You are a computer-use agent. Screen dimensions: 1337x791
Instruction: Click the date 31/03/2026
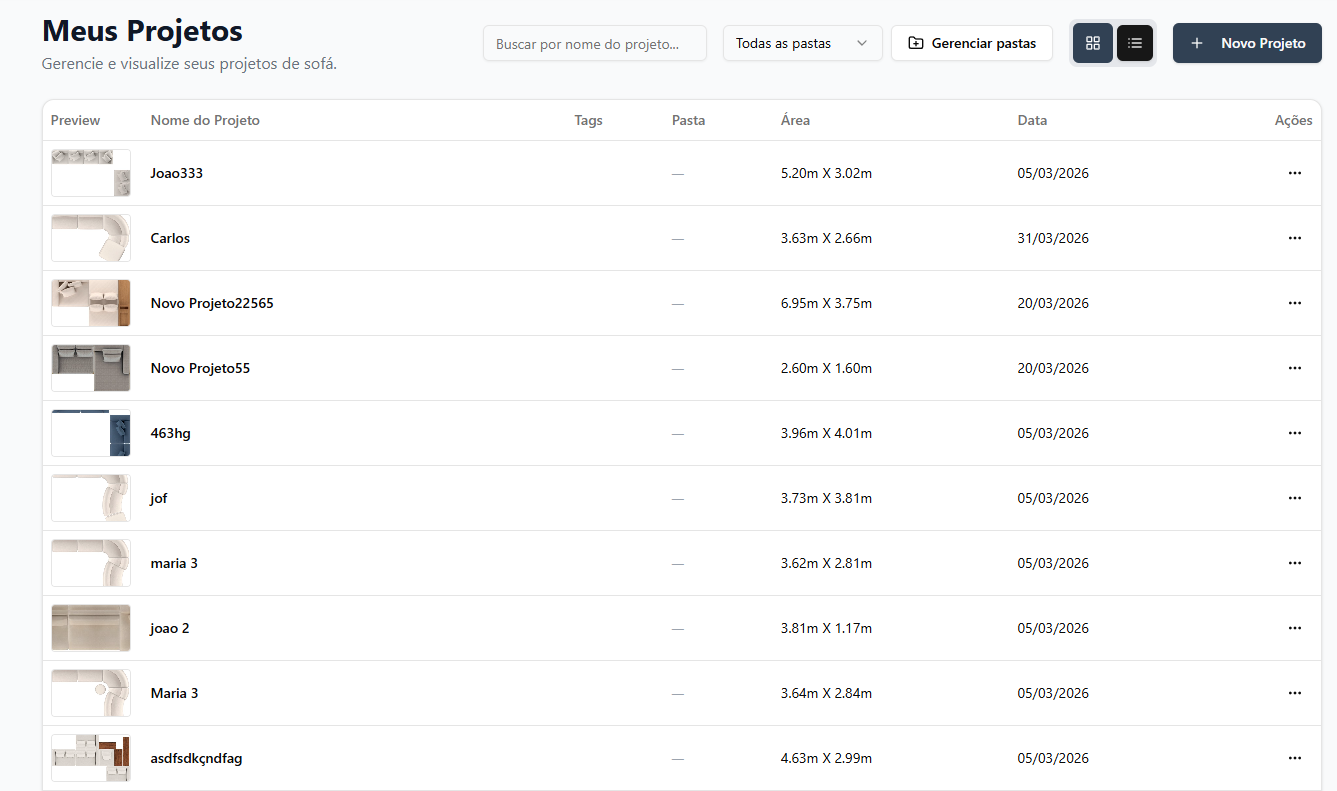click(x=1053, y=238)
